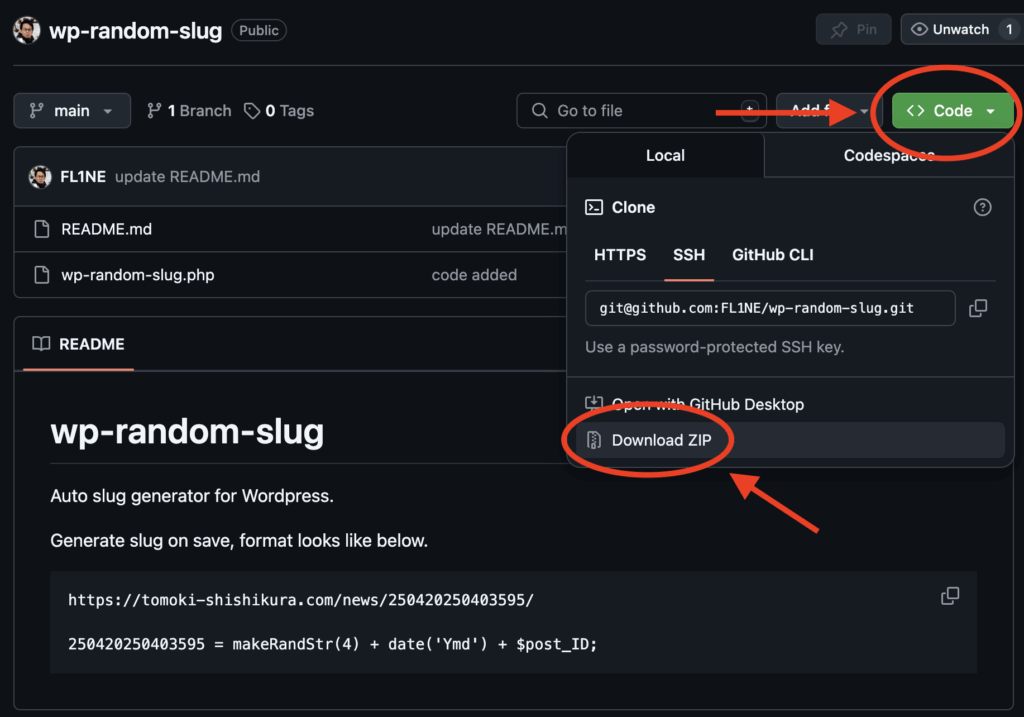Screen dimensions: 1024x717
Task: Collapse the green Code dropdown button
Action: [952, 111]
